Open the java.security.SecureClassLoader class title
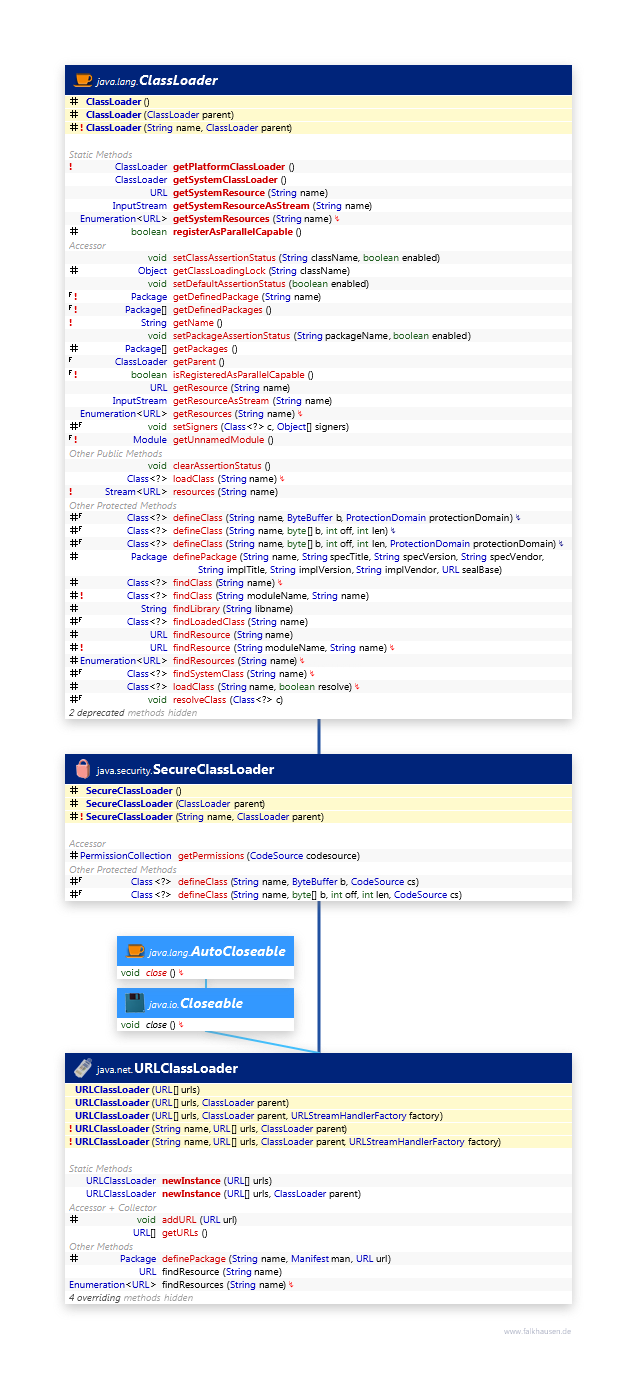 [185, 769]
